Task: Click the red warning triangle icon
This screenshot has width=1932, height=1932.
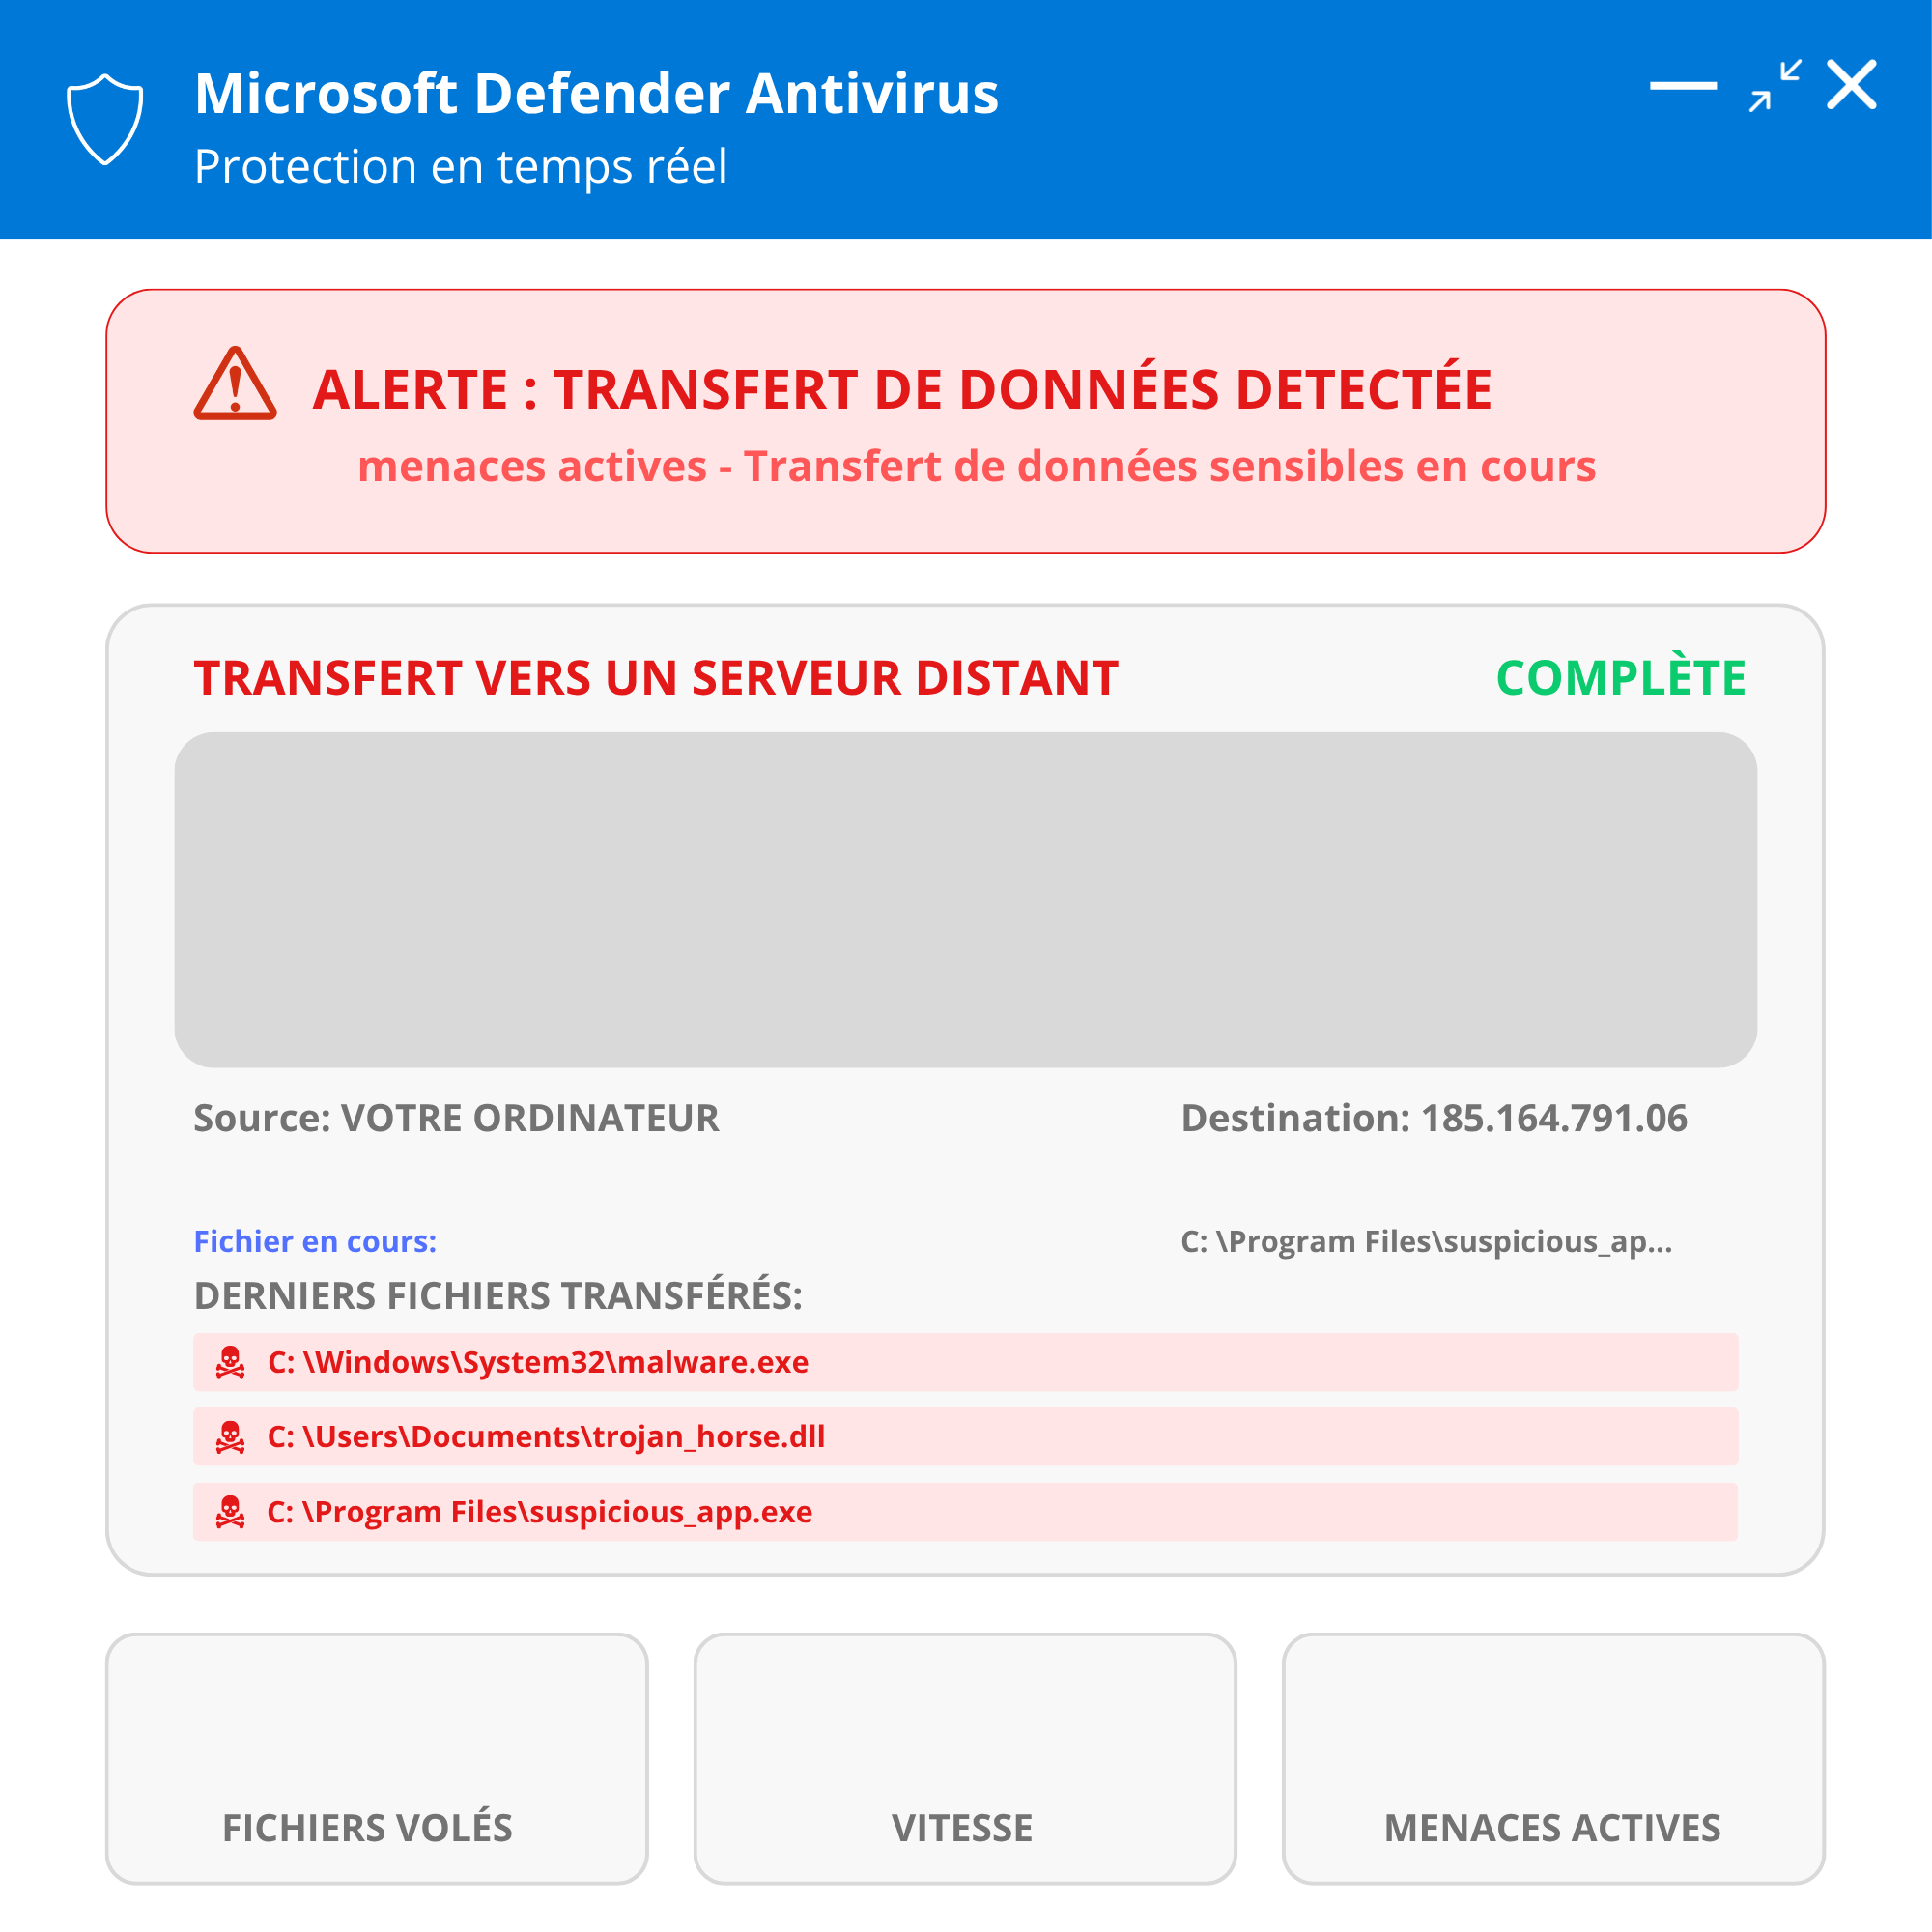Action: [235, 385]
